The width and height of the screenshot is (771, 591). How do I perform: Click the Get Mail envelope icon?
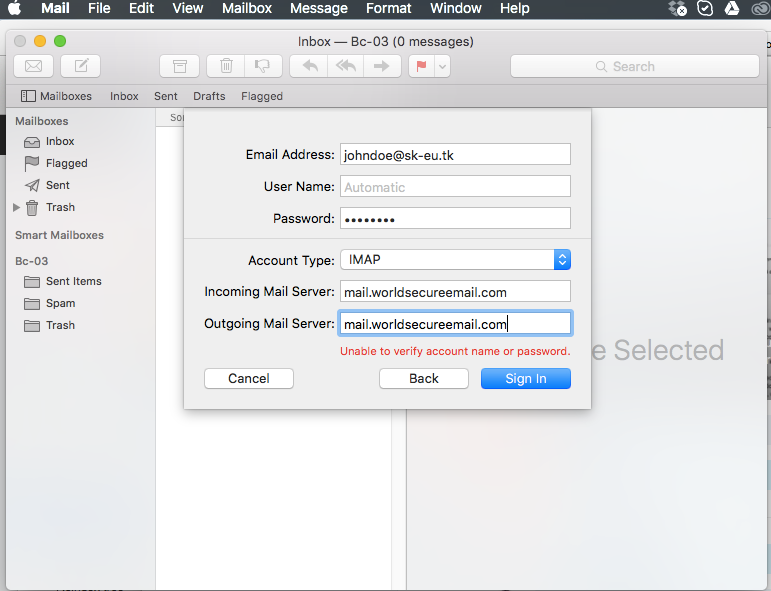tap(33, 66)
